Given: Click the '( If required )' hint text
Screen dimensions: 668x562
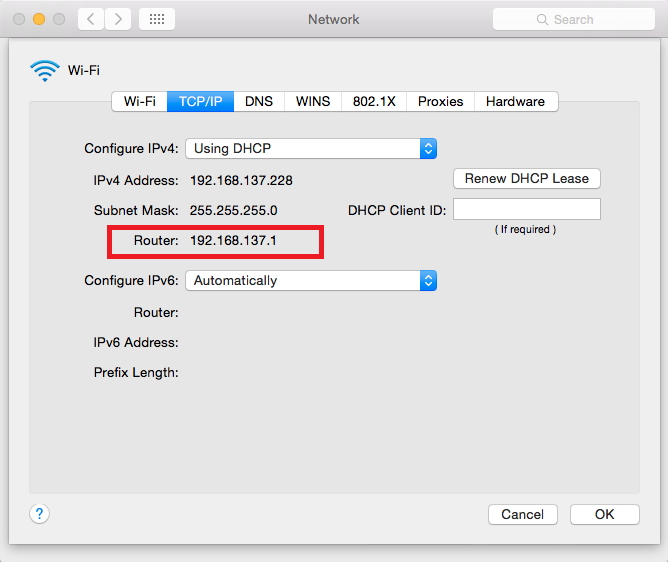Looking at the screenshot, I should [x=525, y=230].
